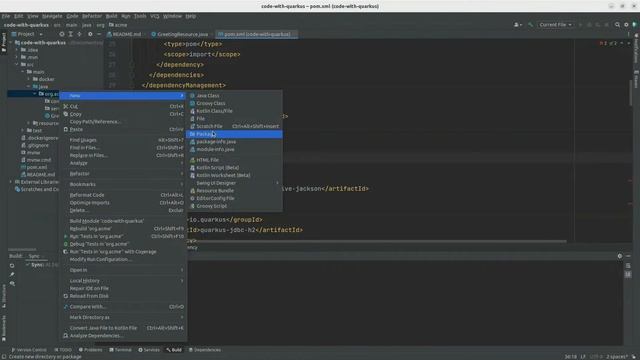Hide the Project panel with minus icon
The image size is (640, 360).
99,34
